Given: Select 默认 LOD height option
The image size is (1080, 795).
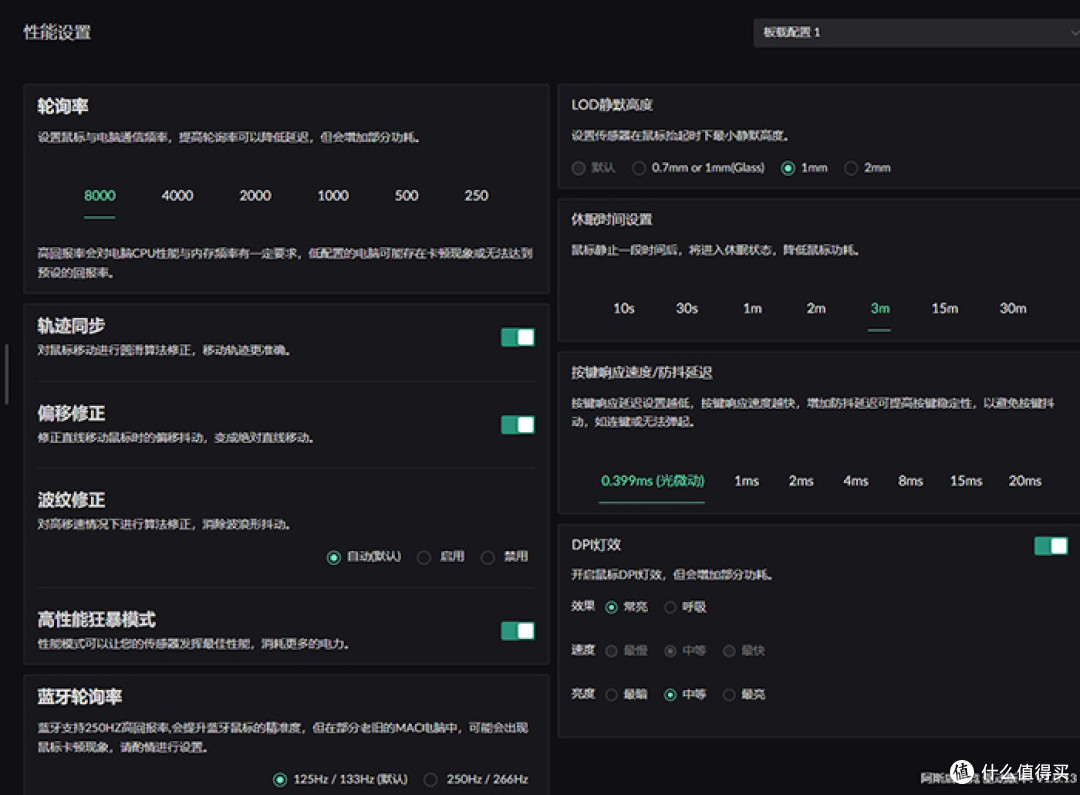Looking at the screenshot, I should pyautogui.click(x=579, y=168).
